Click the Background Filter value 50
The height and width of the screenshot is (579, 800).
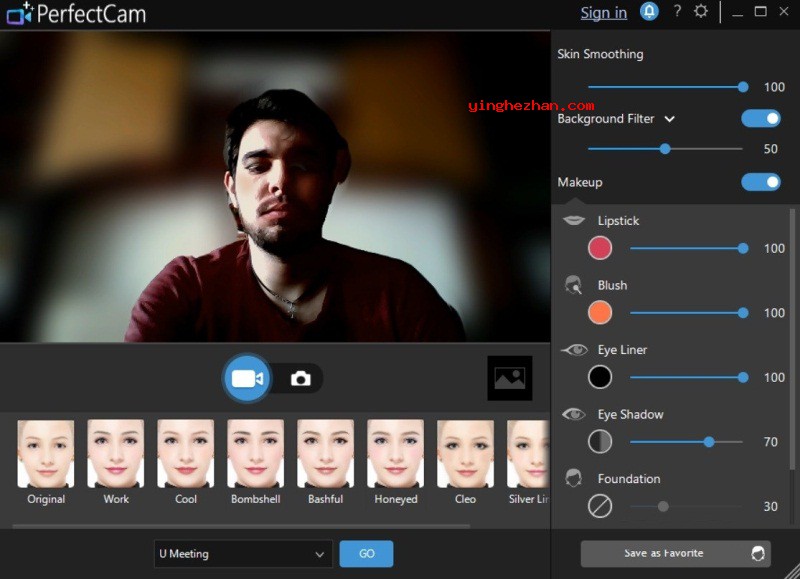coord(770,149)
